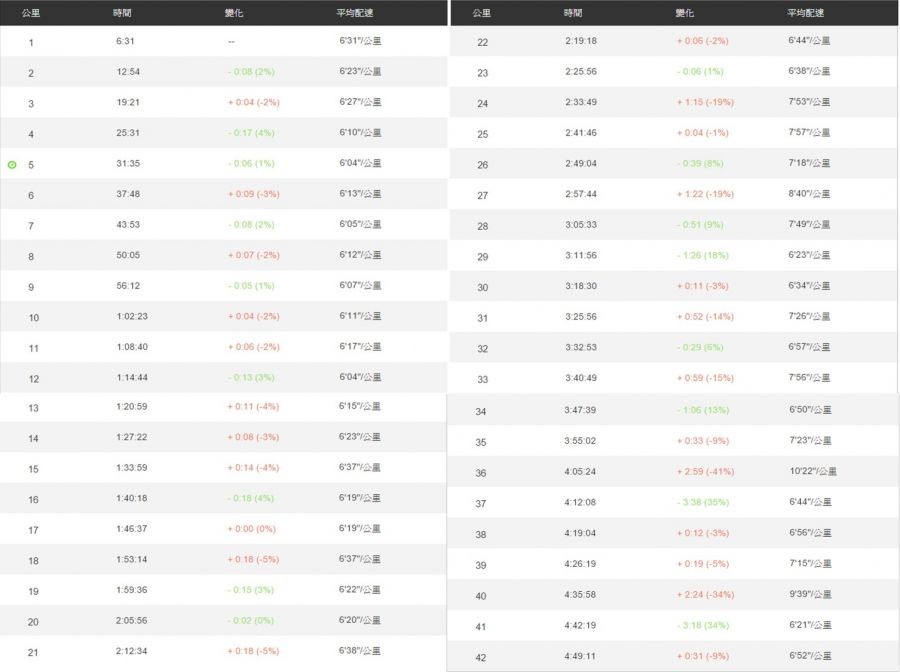
Task: Select the split time 3:47:39
Action: coord(580,410)
